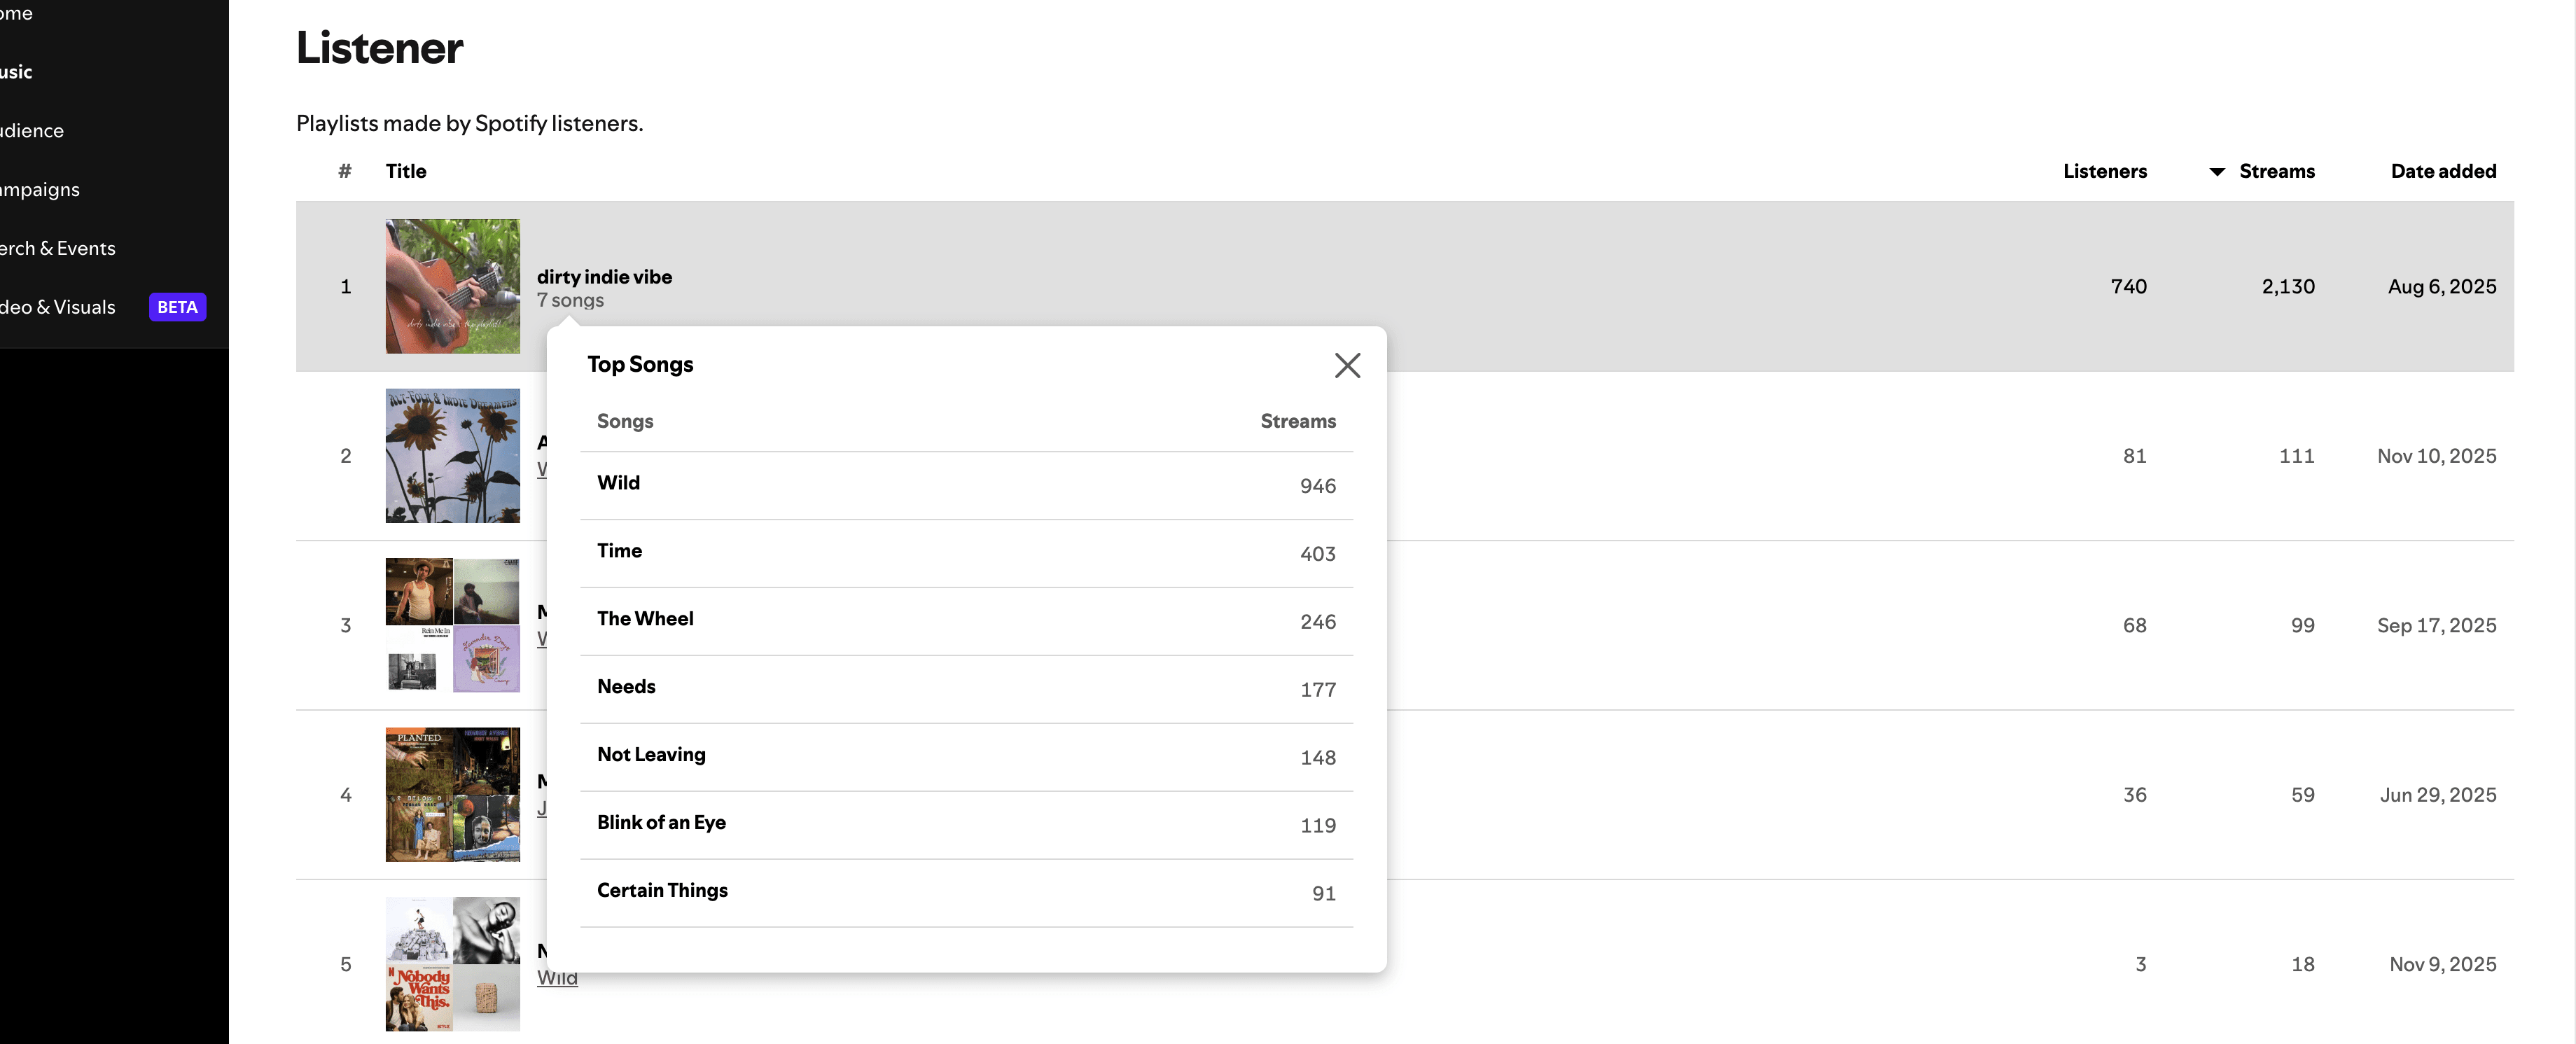Open Video & Visuals sidebar item

57,307
